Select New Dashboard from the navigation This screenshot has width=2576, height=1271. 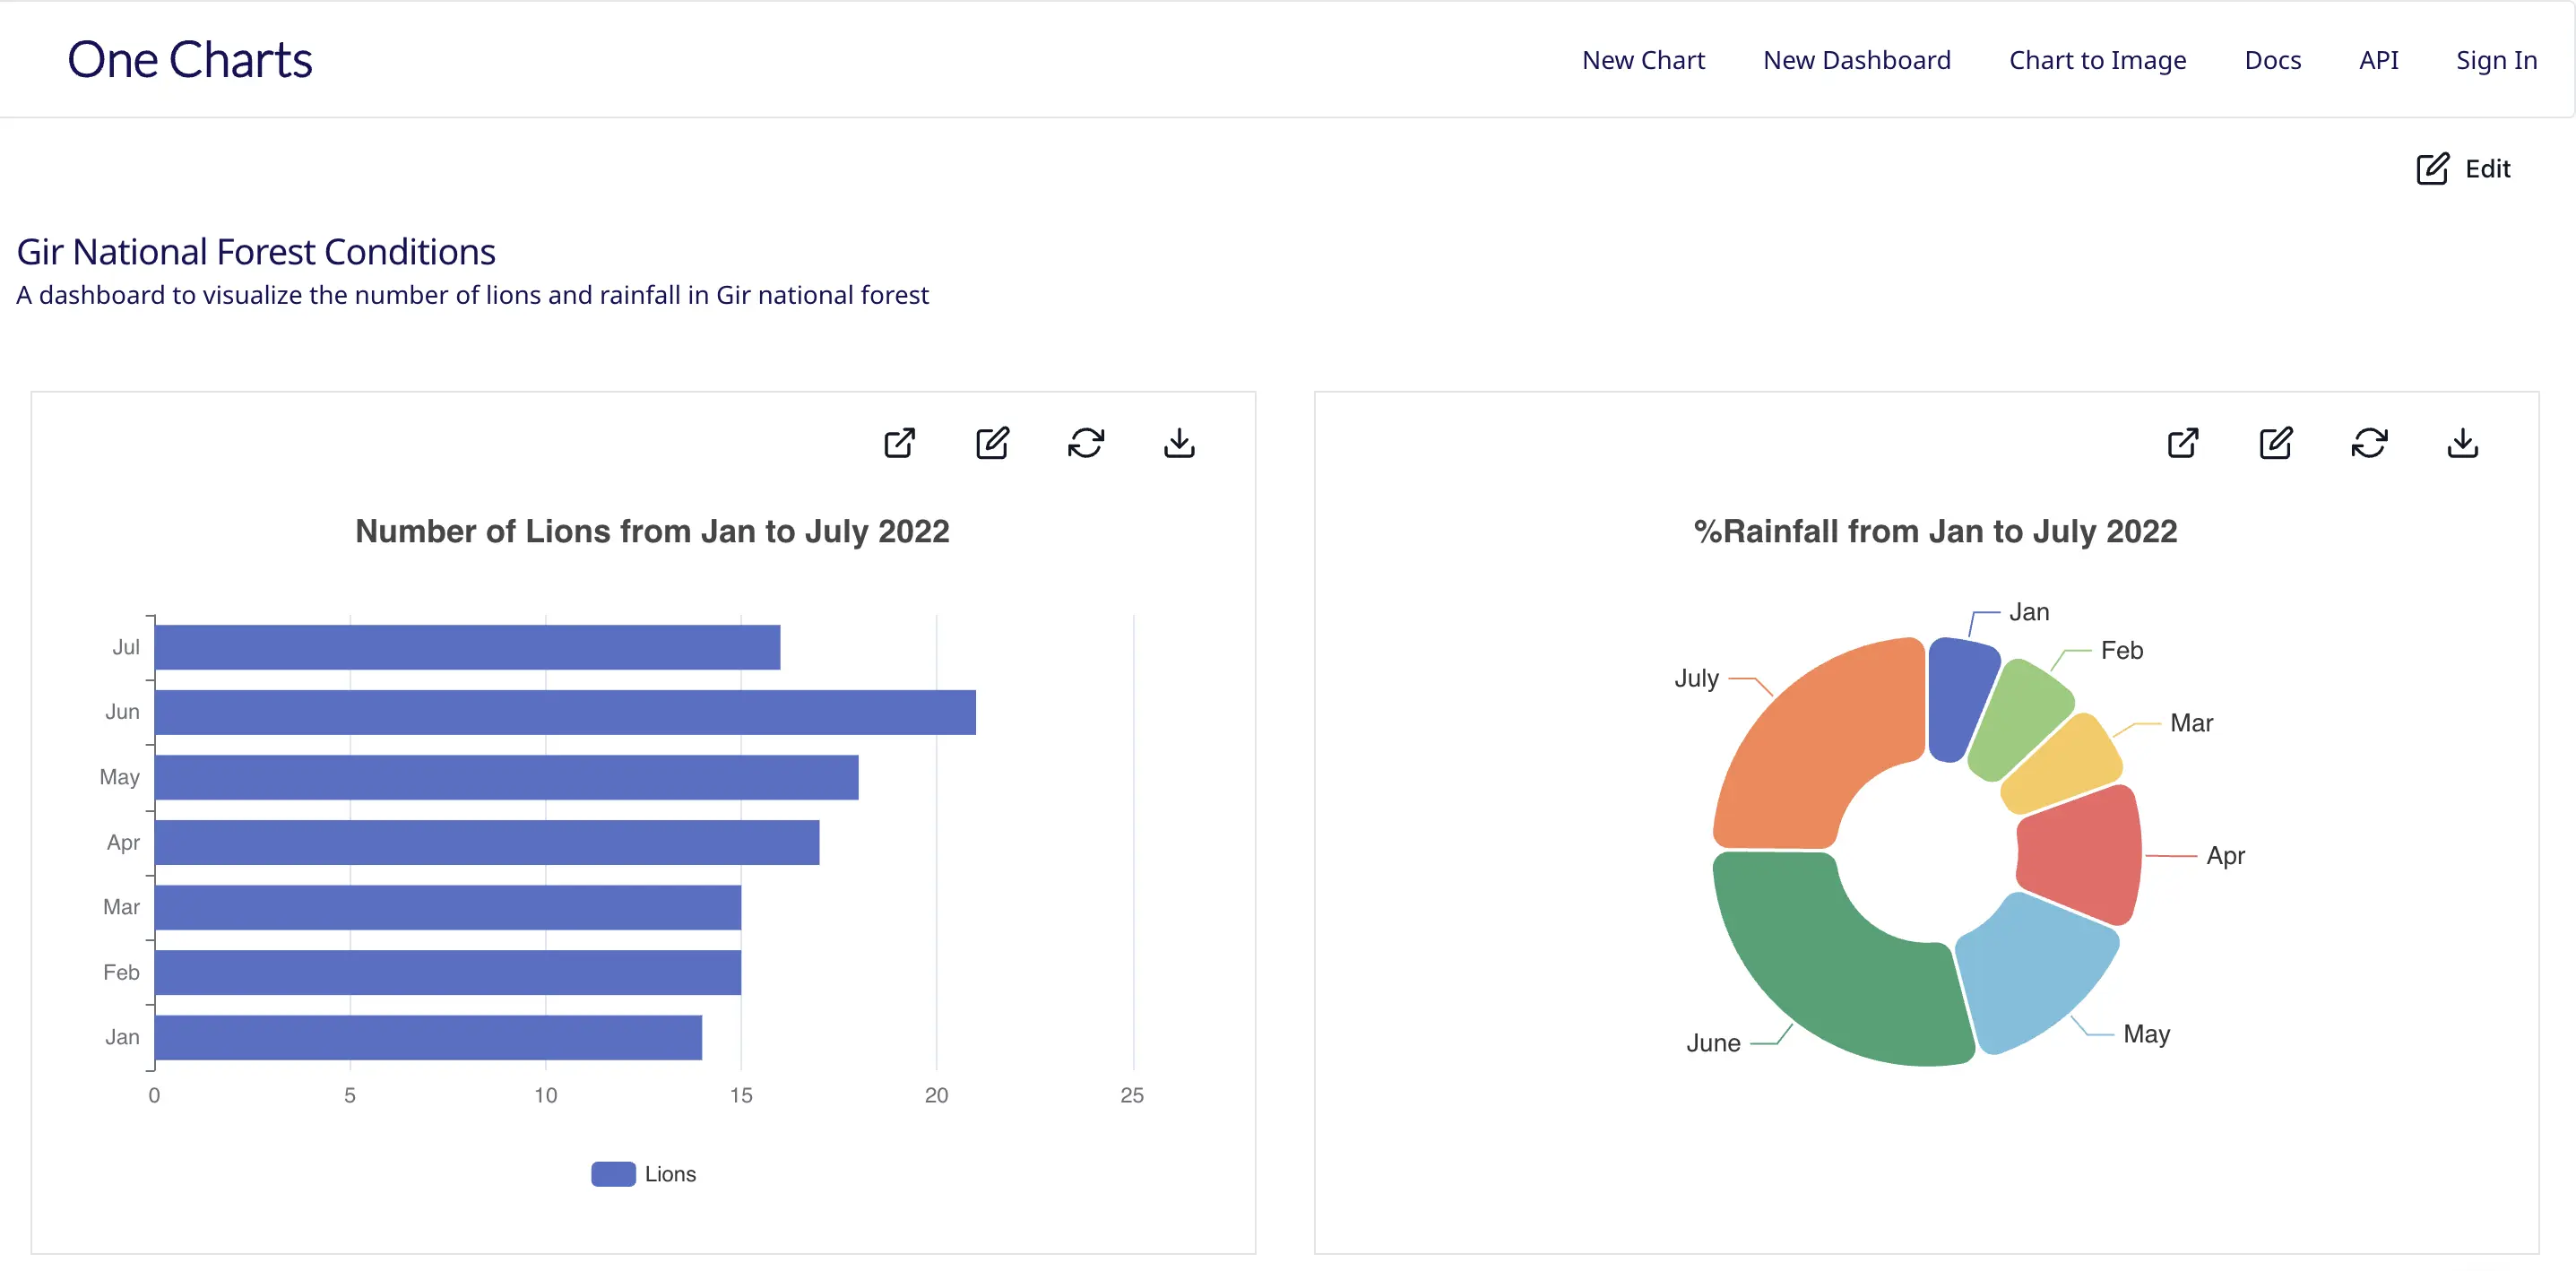tap(1857, 60)
